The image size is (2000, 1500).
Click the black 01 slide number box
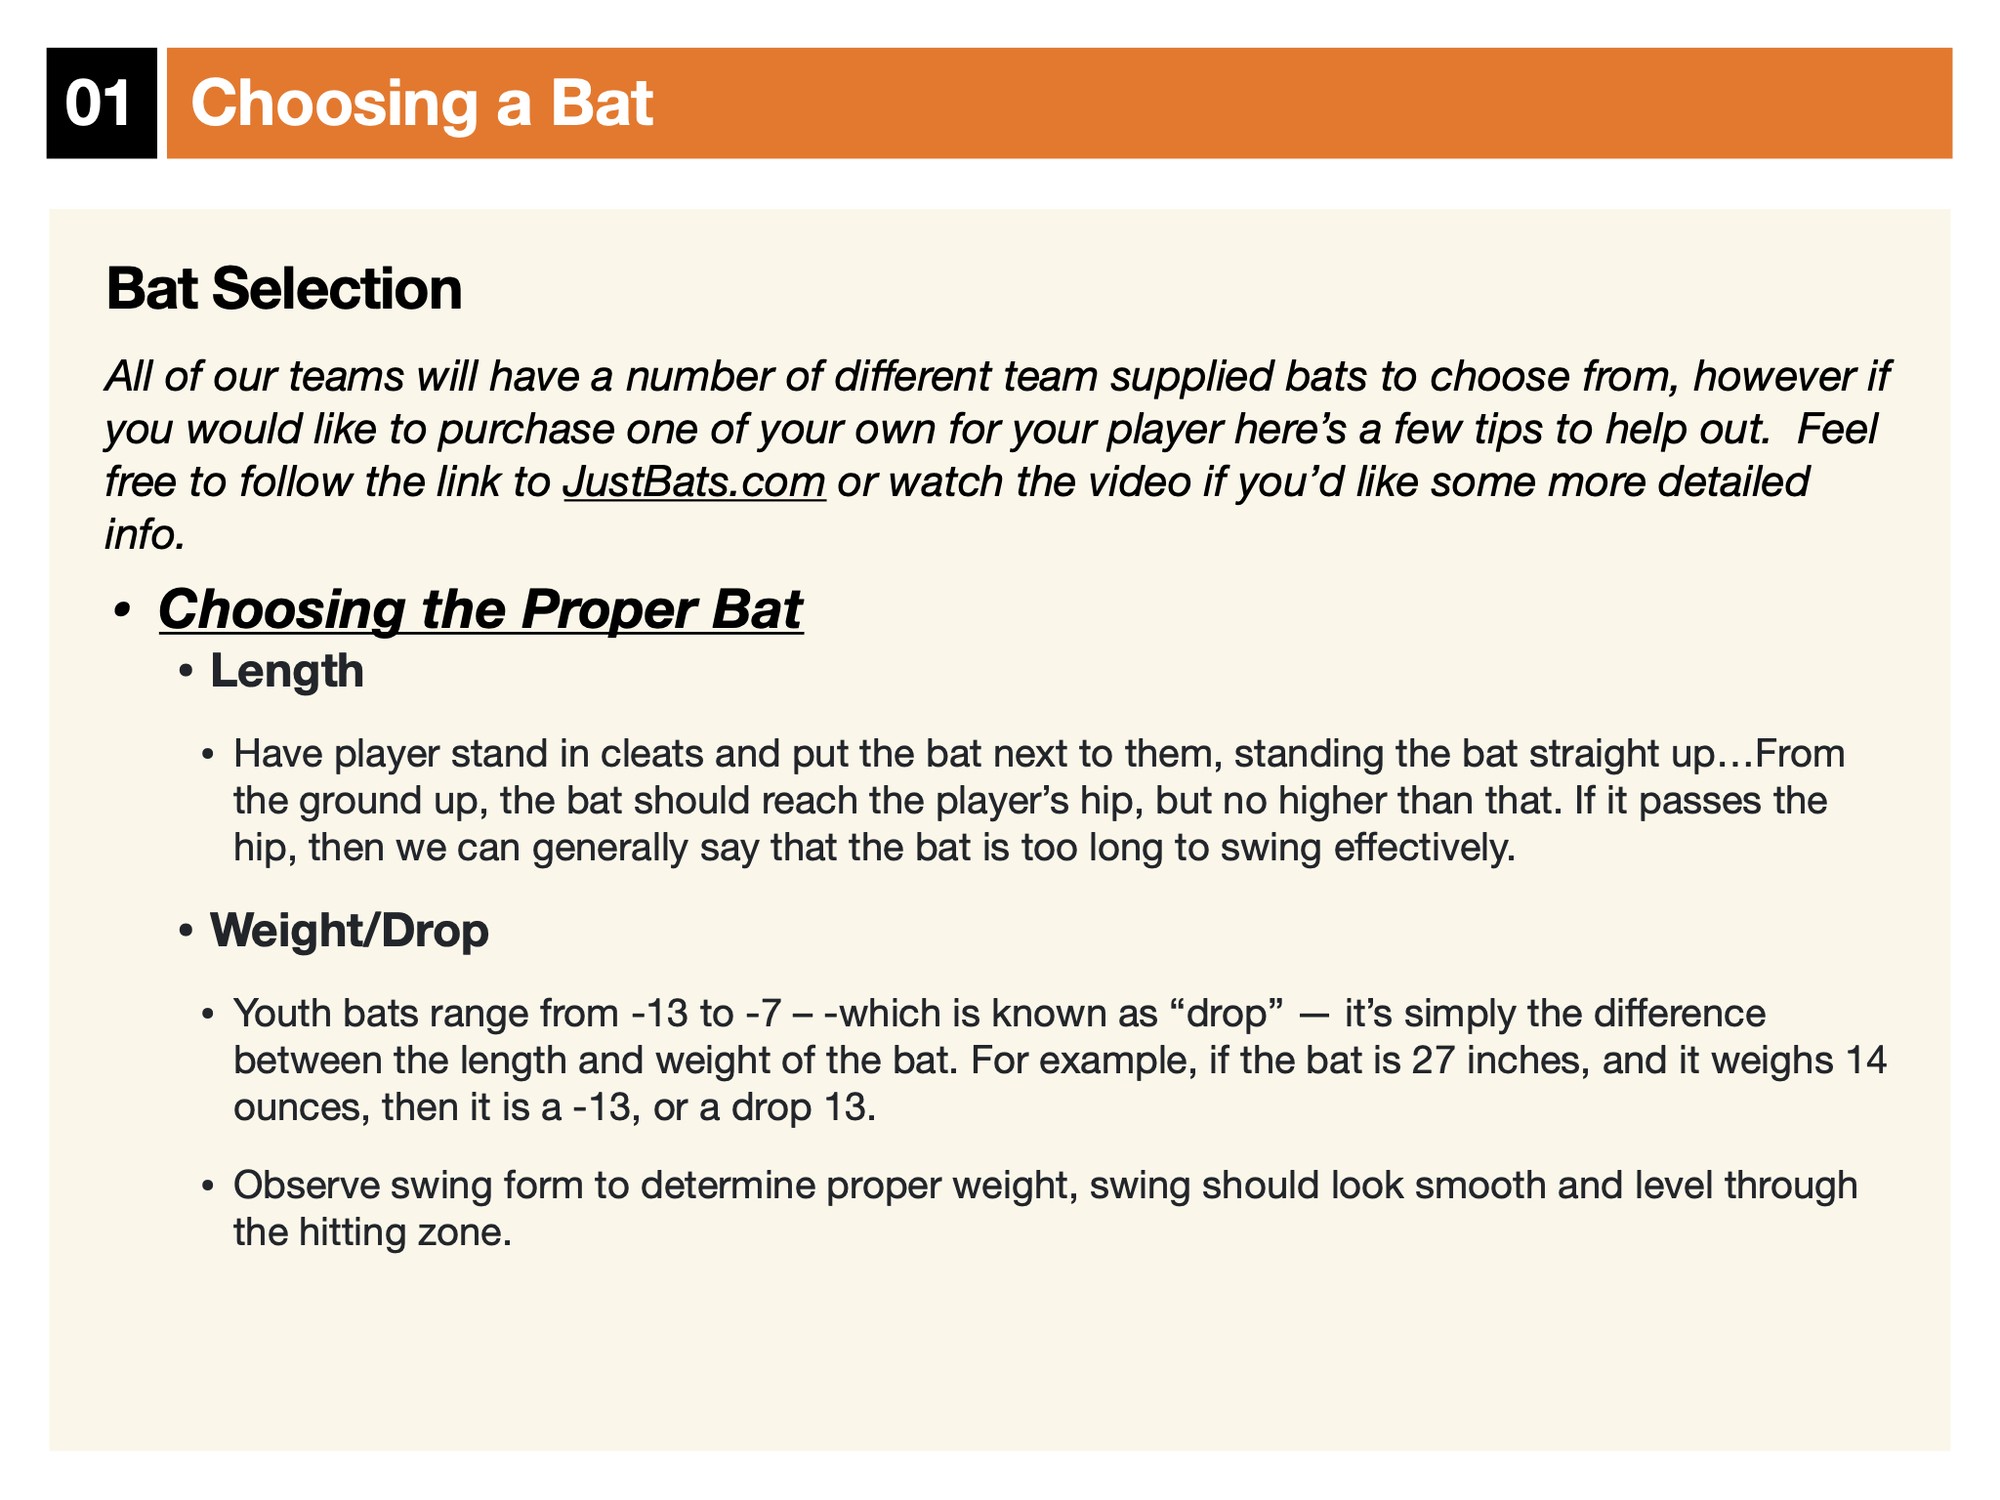[101, 103]
